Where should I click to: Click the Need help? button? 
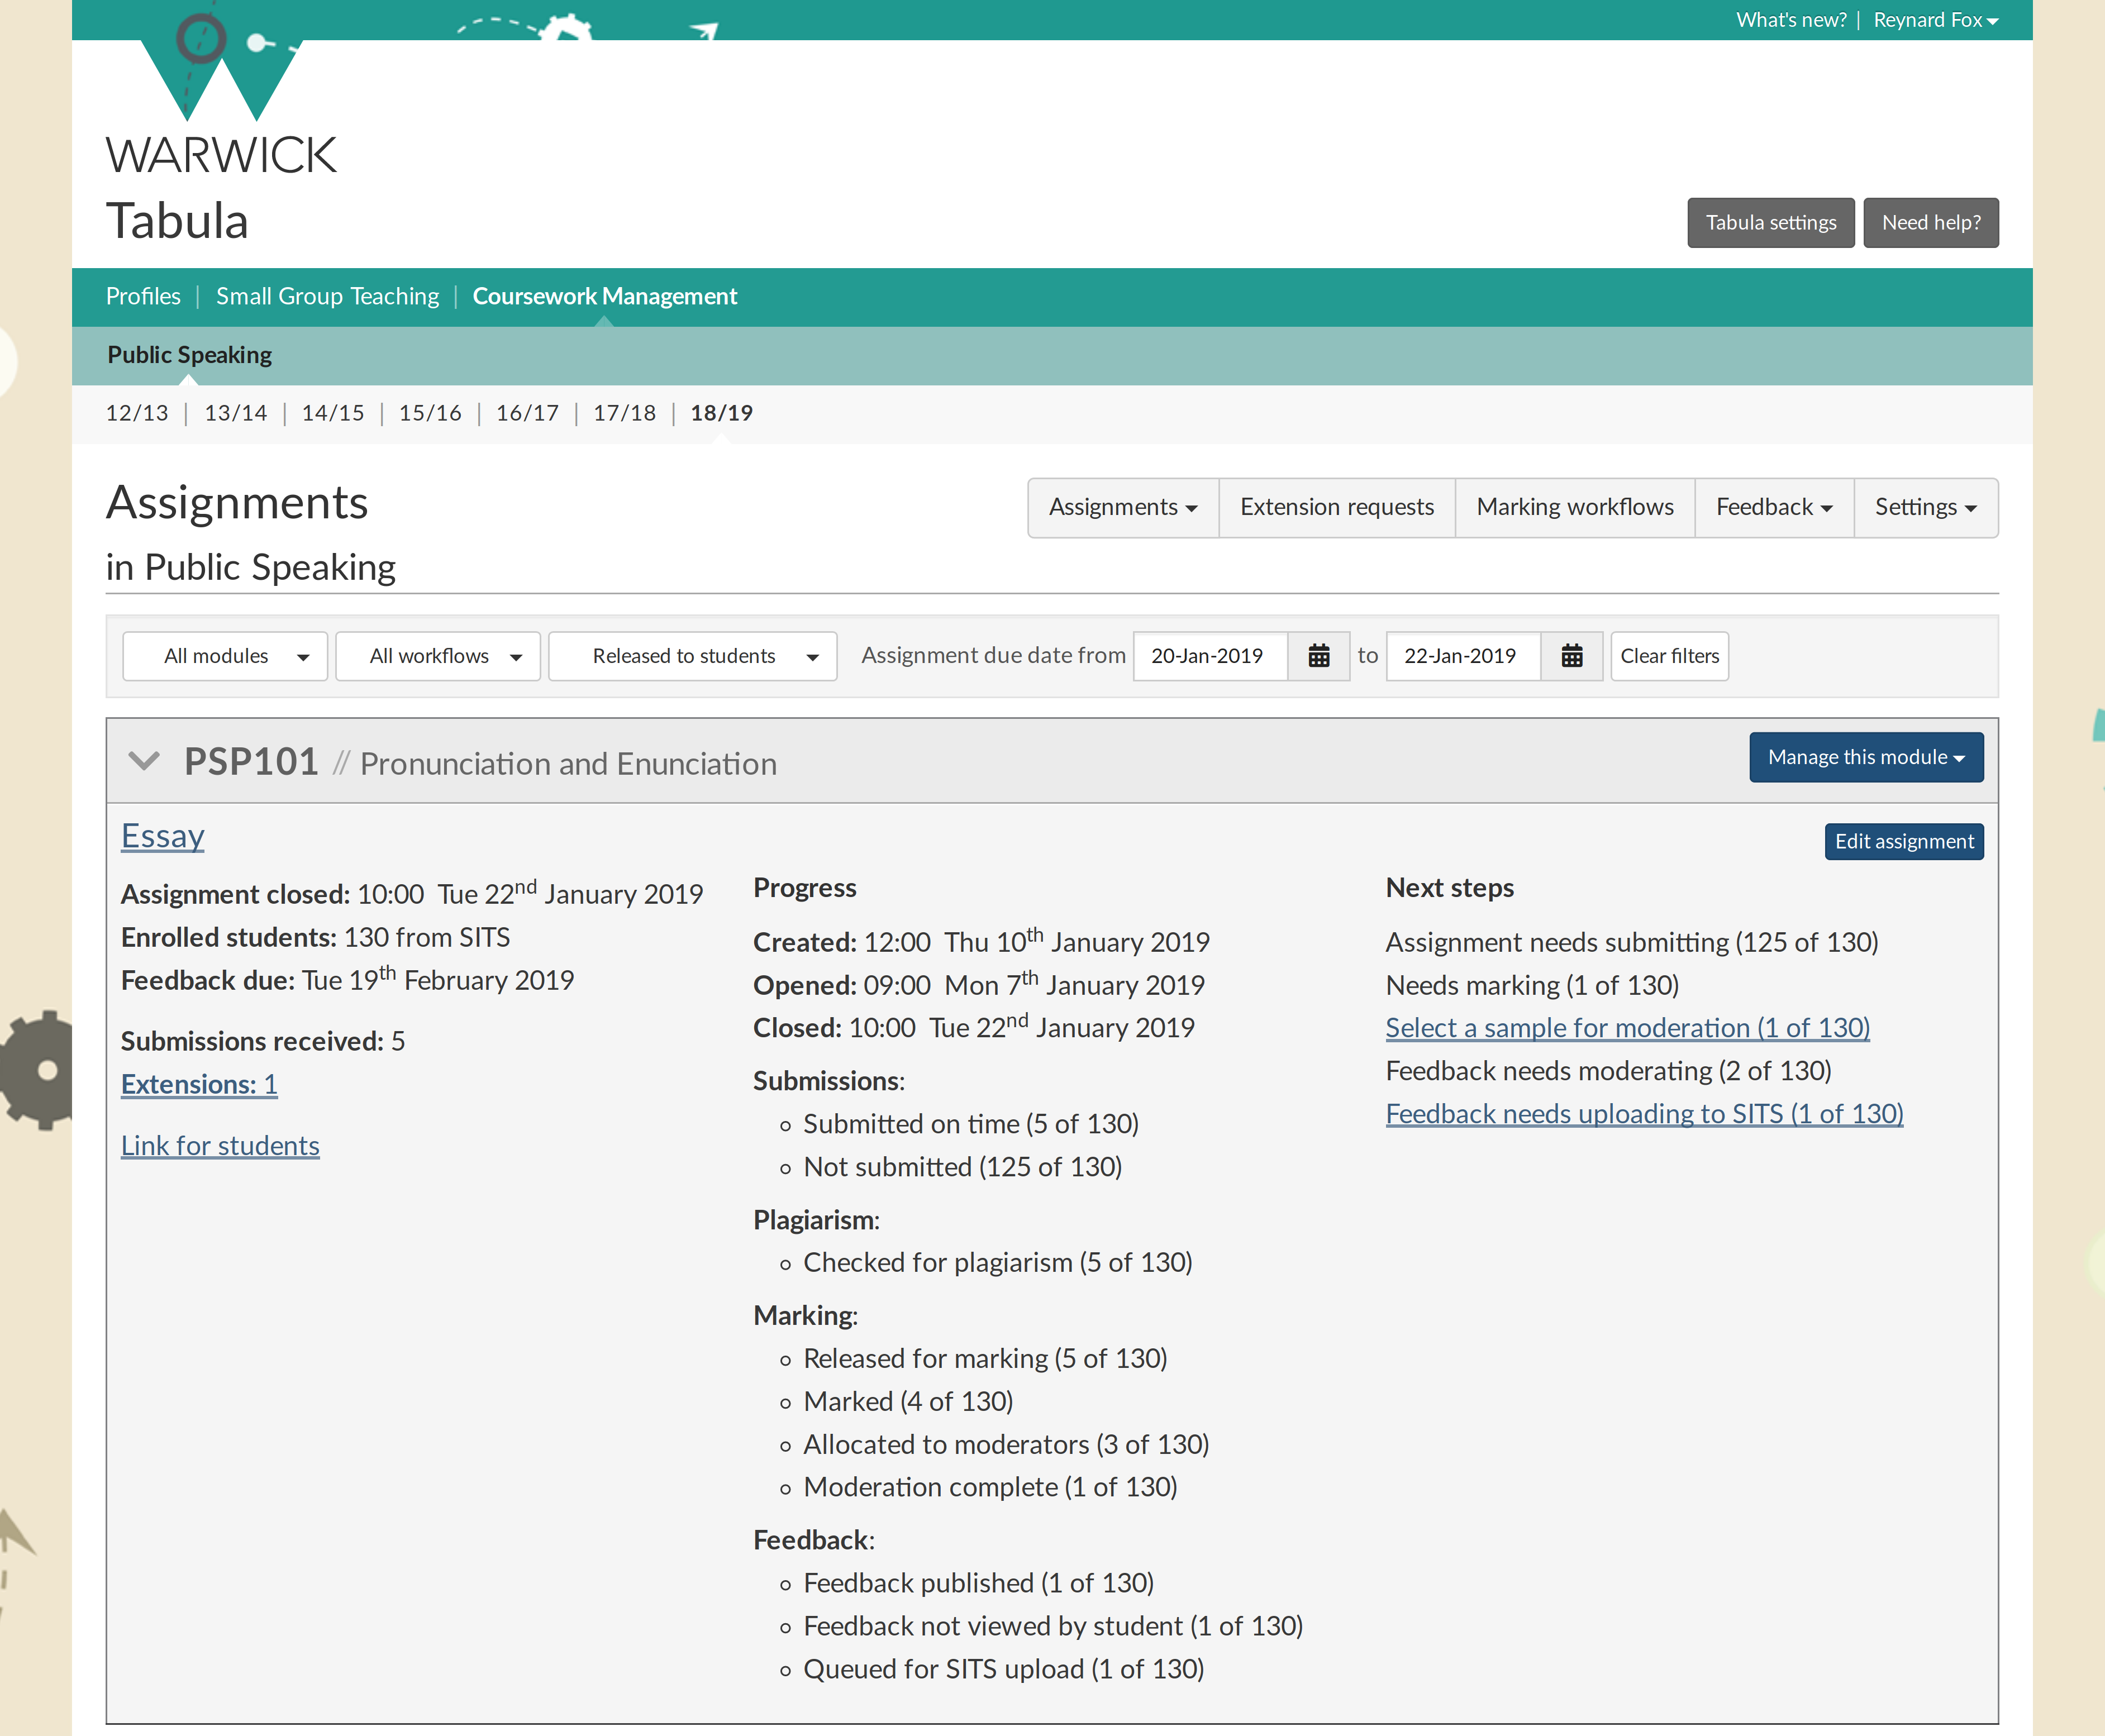1931,222
